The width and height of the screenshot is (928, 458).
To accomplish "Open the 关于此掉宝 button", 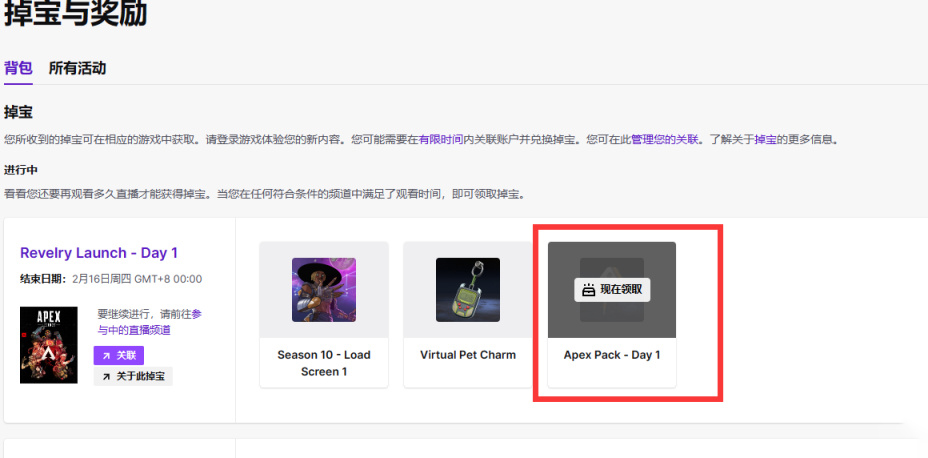I will coord(133,376).
